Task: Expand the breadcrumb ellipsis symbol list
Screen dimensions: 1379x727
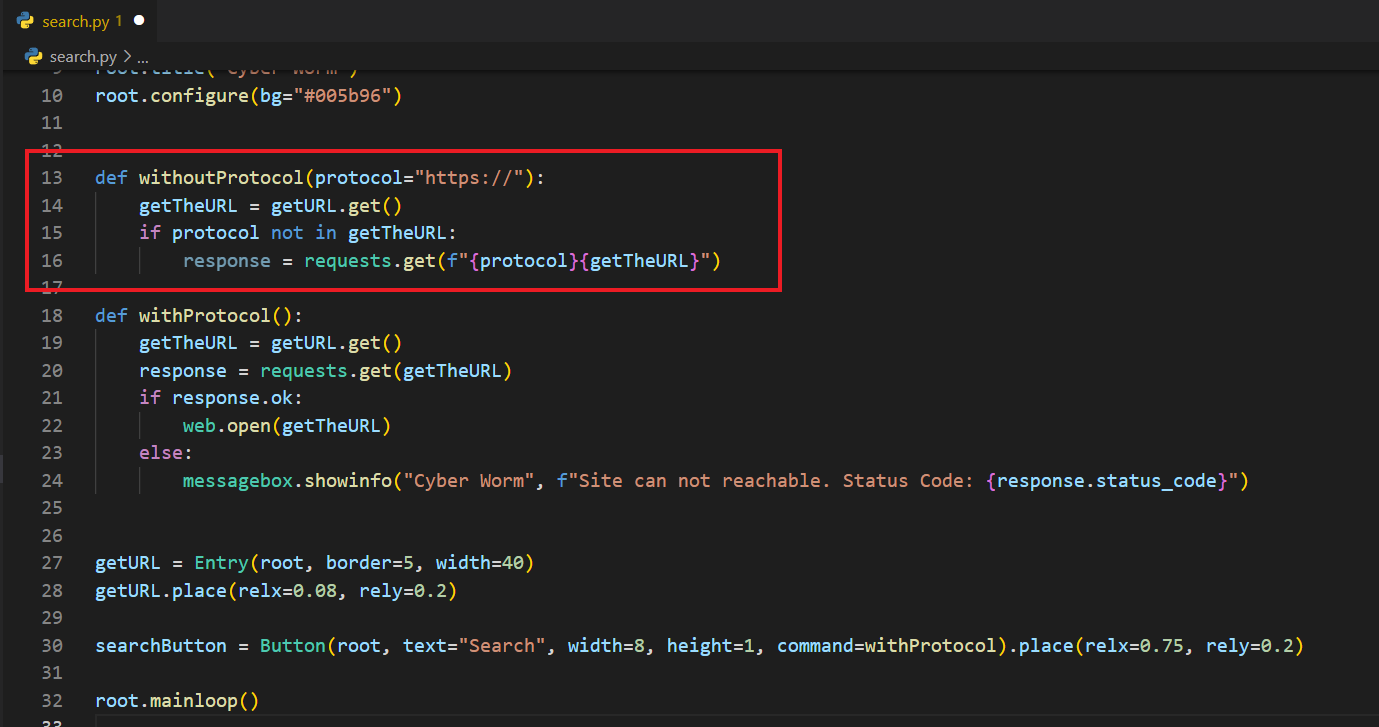Action: [x=141, y=57]
